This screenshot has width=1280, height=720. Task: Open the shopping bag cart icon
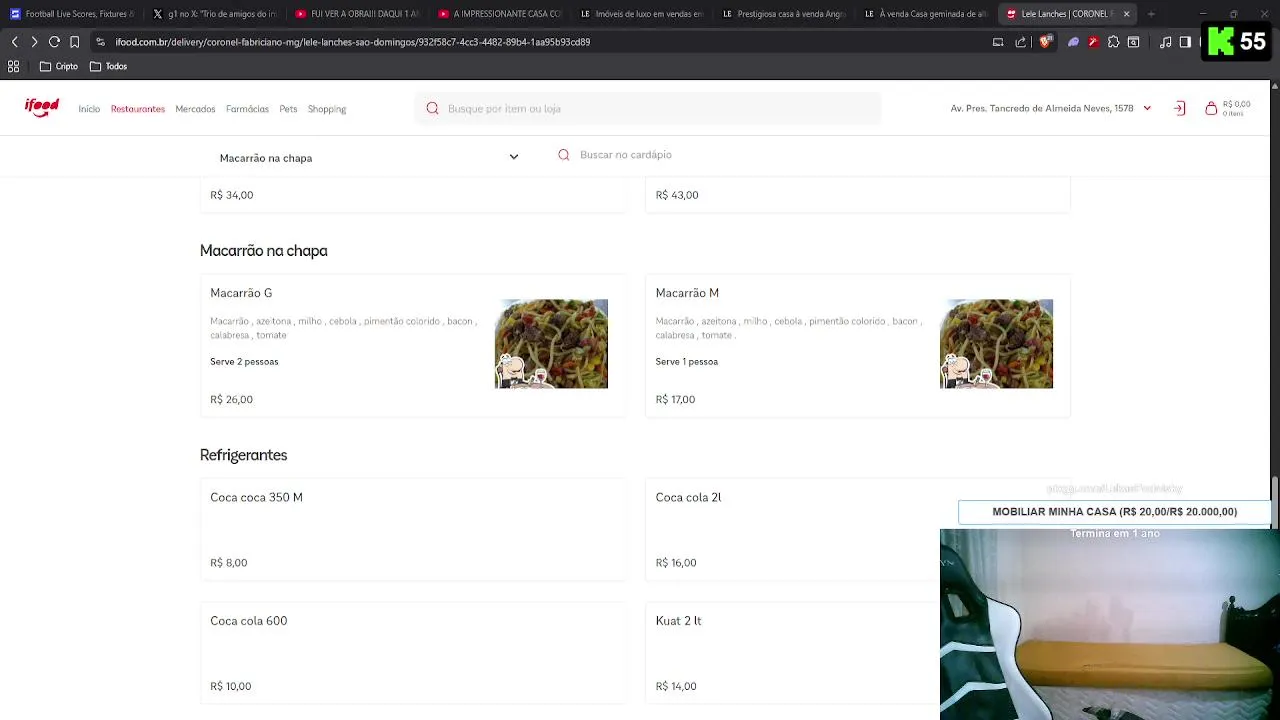pyautogui.click(x=1211, y=108)
